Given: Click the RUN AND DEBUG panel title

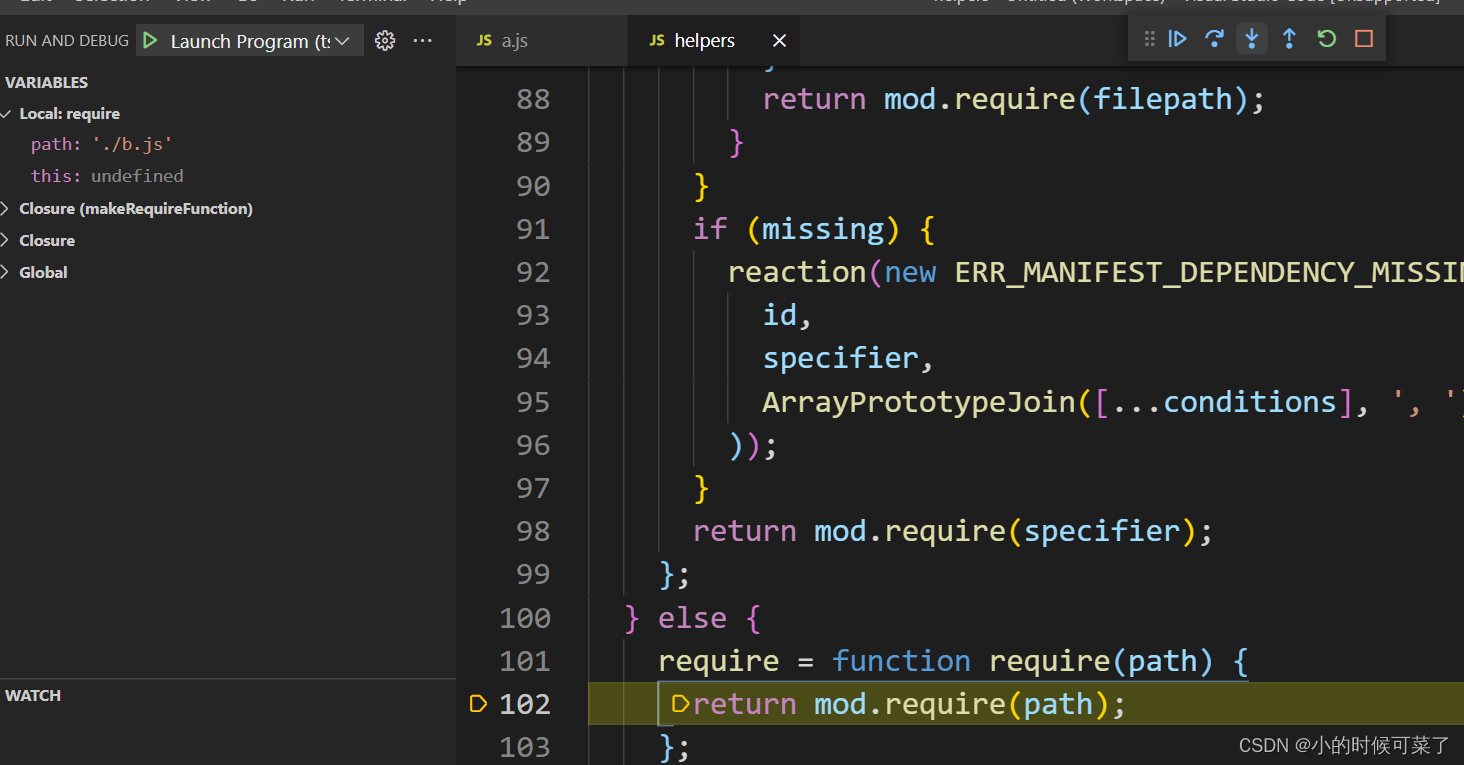Looking at the screenshot, I should (x=67, y=41).
